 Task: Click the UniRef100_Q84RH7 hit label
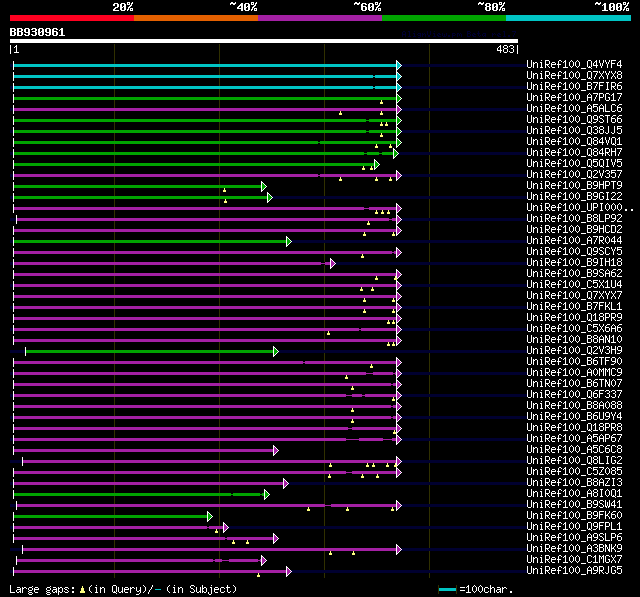[574, 153]
